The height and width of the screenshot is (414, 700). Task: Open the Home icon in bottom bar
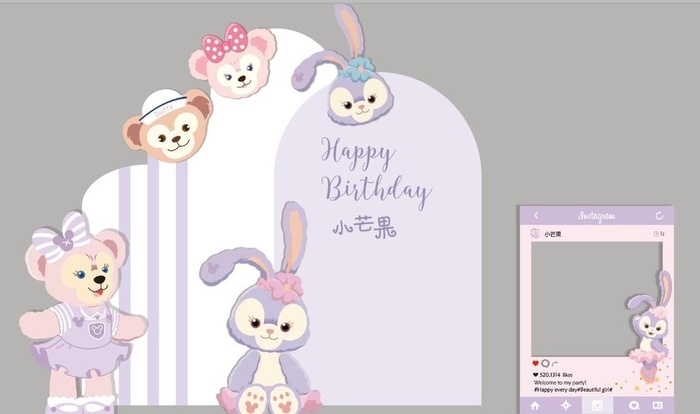[535, 406]
